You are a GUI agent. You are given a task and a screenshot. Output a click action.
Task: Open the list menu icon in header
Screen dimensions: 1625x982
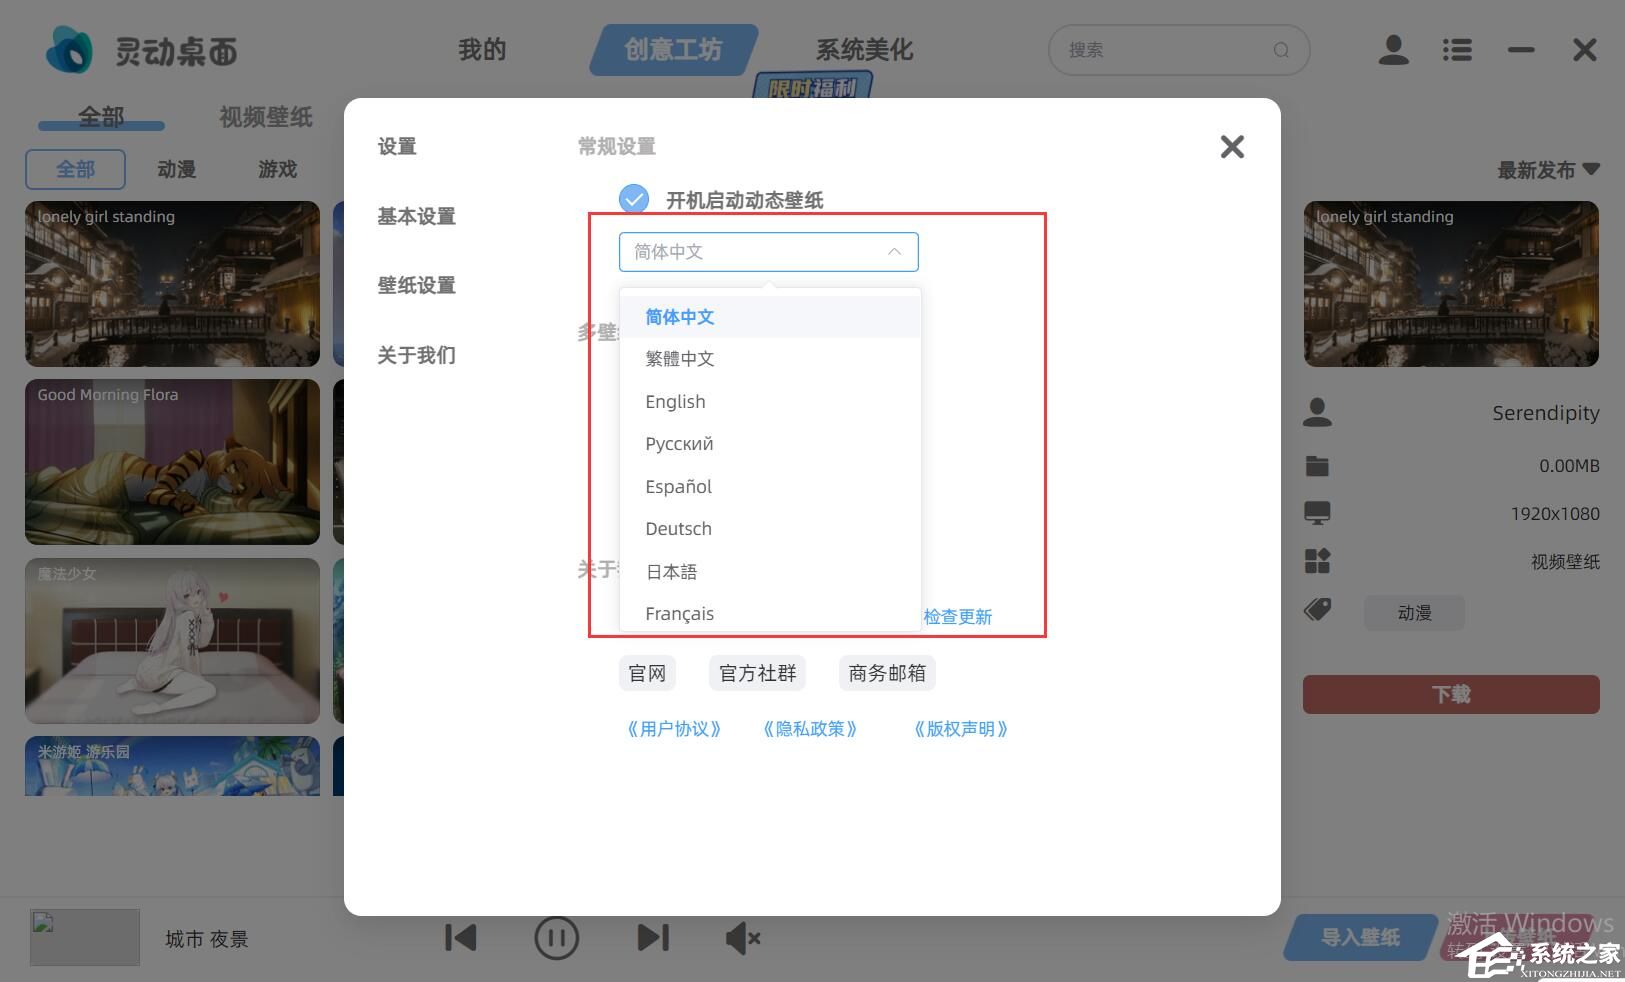point(1456,50)
